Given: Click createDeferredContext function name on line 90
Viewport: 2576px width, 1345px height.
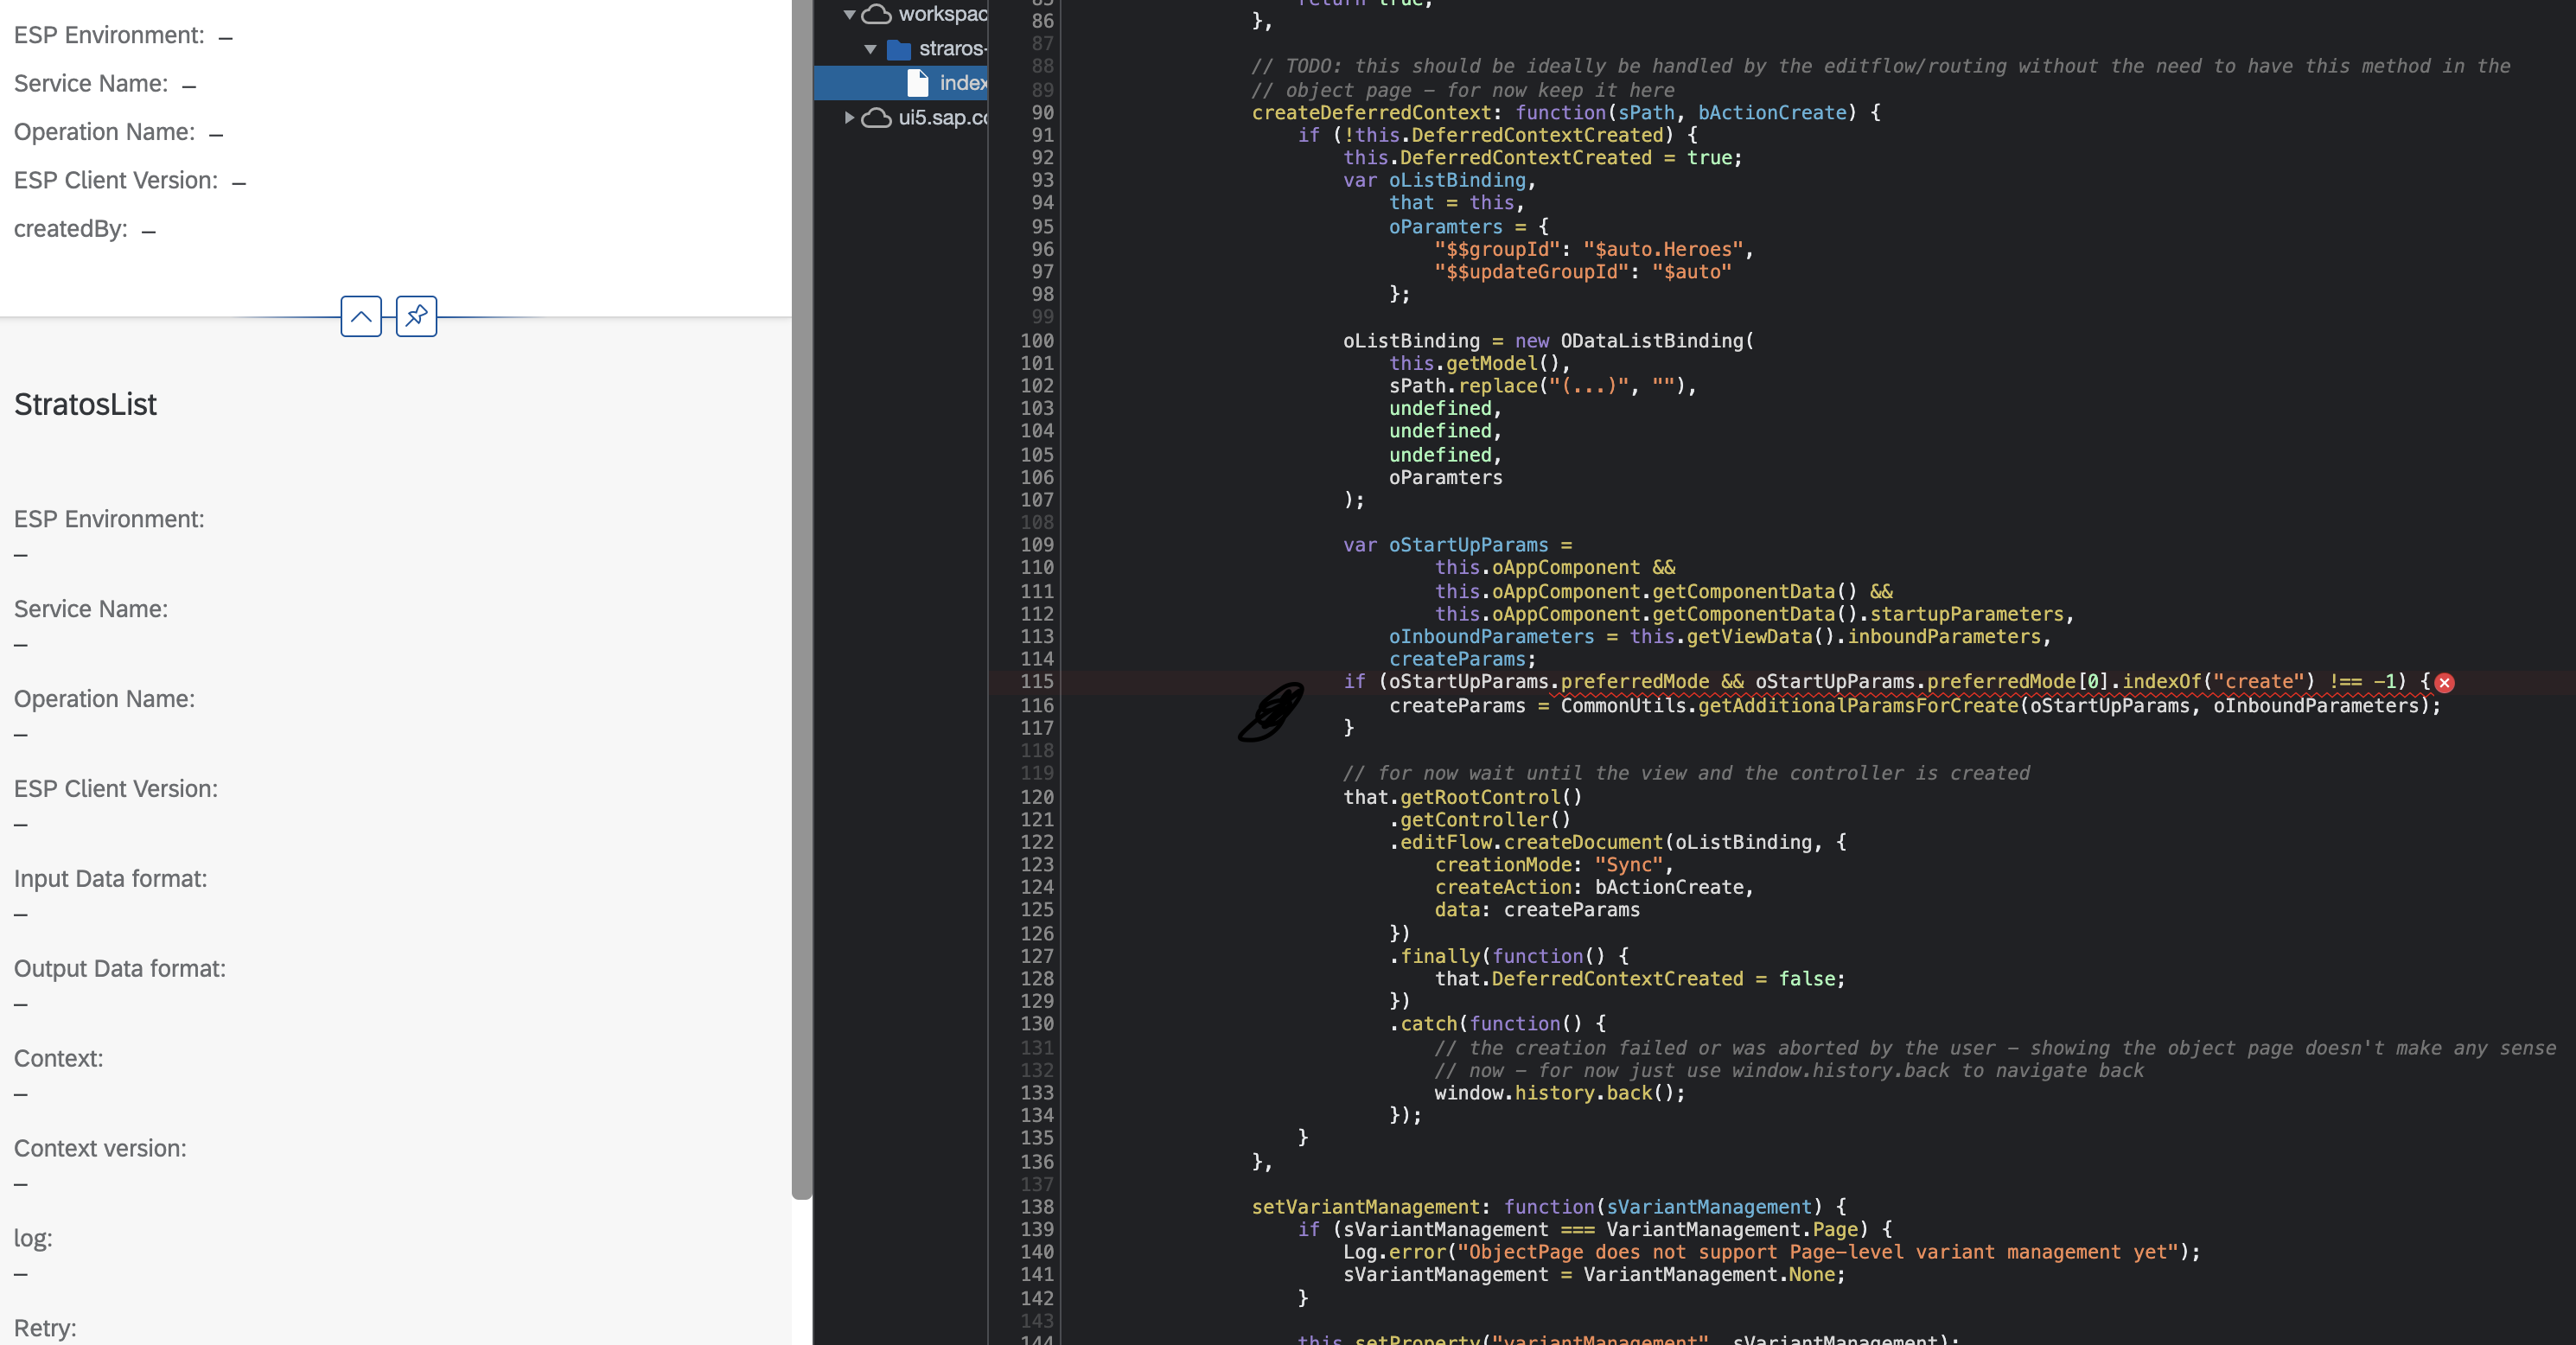Looking at the screenshot, I should point(1371,113).
